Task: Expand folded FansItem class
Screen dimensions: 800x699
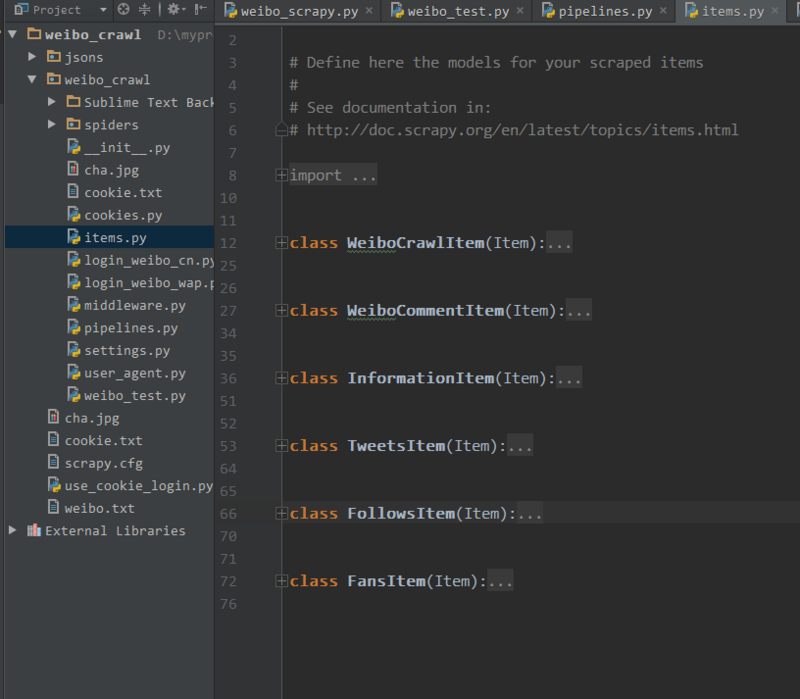Action: pos(281,581)
